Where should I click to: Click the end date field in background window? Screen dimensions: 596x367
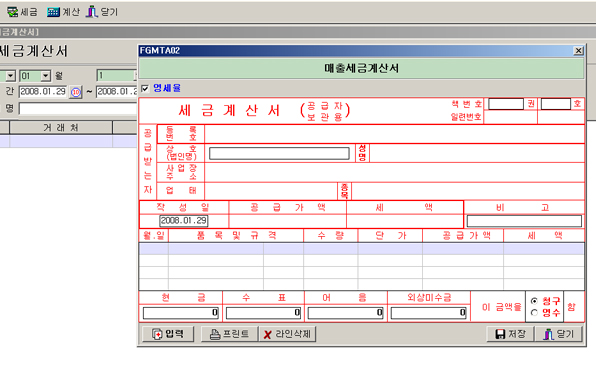pos(117,92)
